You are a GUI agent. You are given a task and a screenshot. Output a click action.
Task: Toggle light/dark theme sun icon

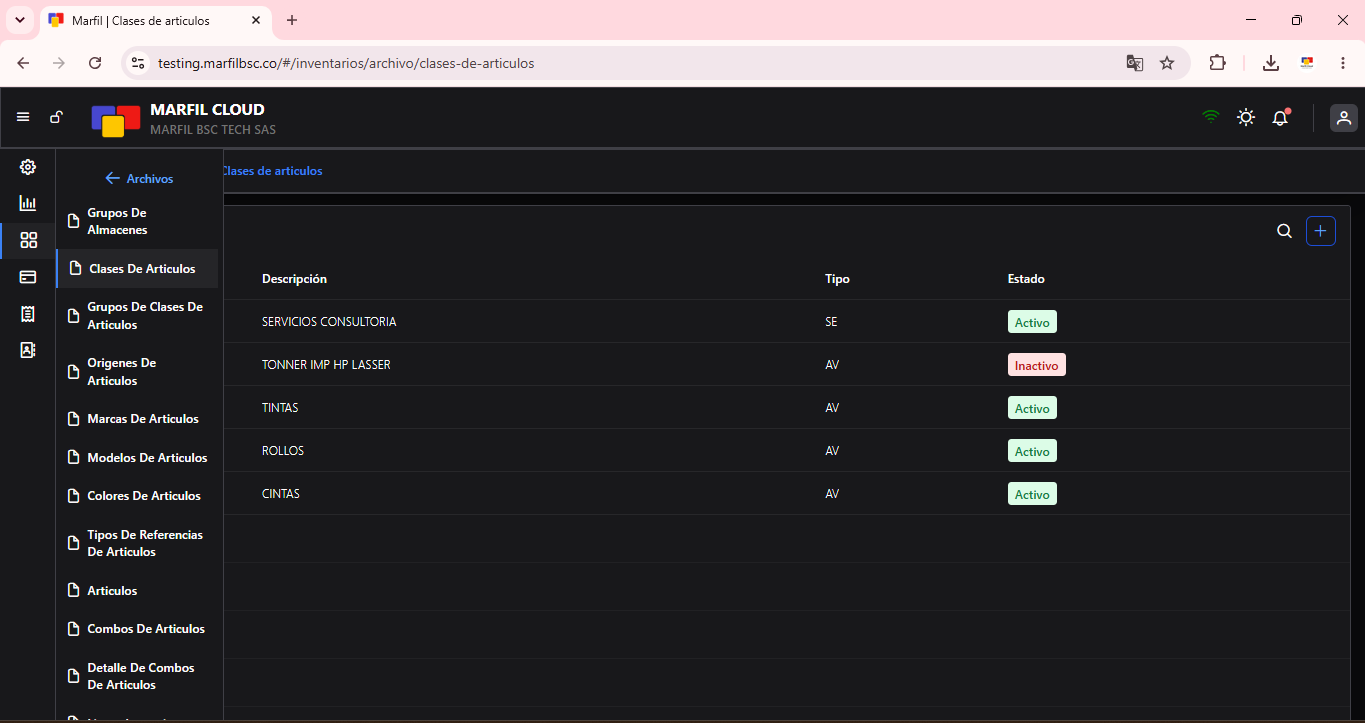coord(1246,117)
